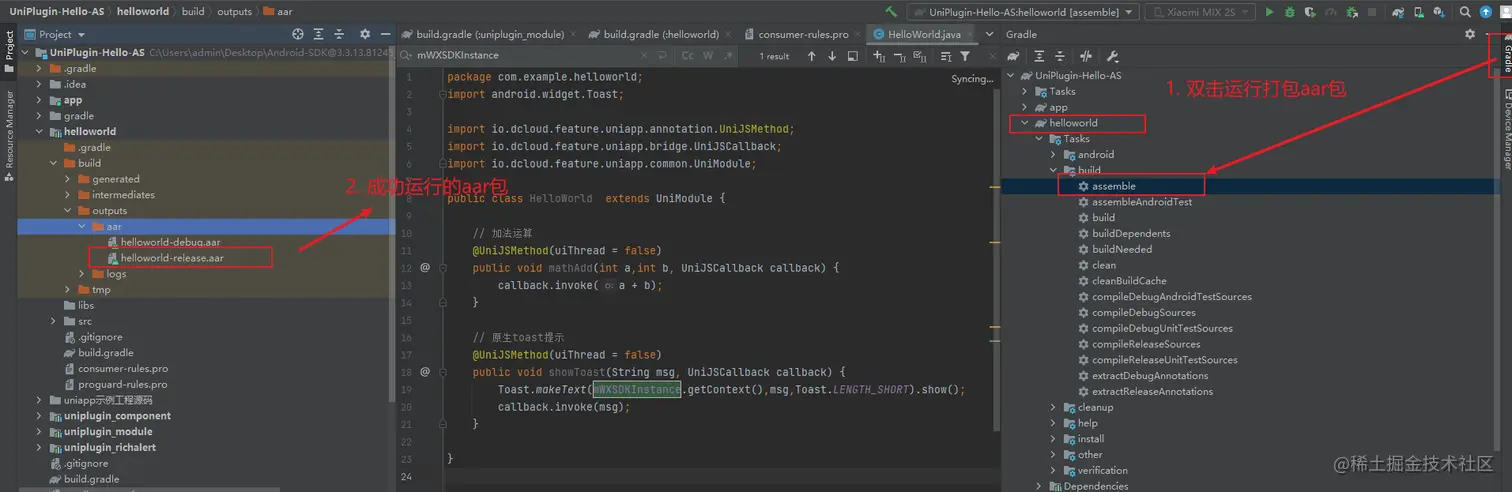This screenshot has height=492, width=1512.
Task: Jump to next search occurrence arrow
Action: (x=832, y=56)
